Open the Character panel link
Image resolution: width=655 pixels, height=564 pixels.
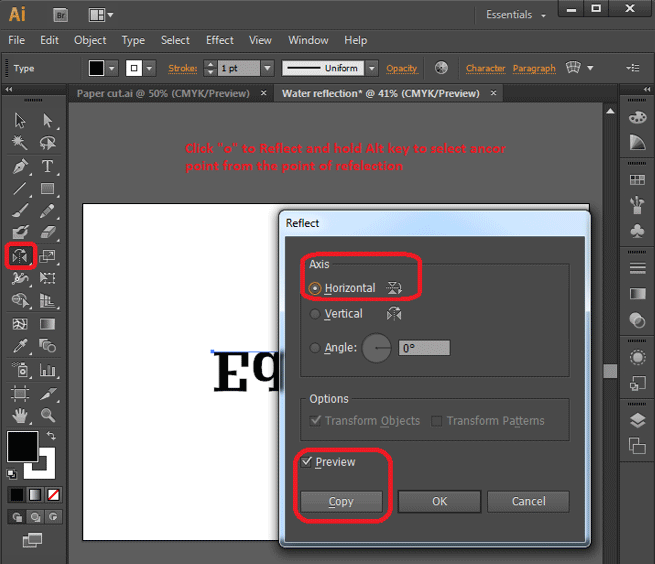pos(485,68)
